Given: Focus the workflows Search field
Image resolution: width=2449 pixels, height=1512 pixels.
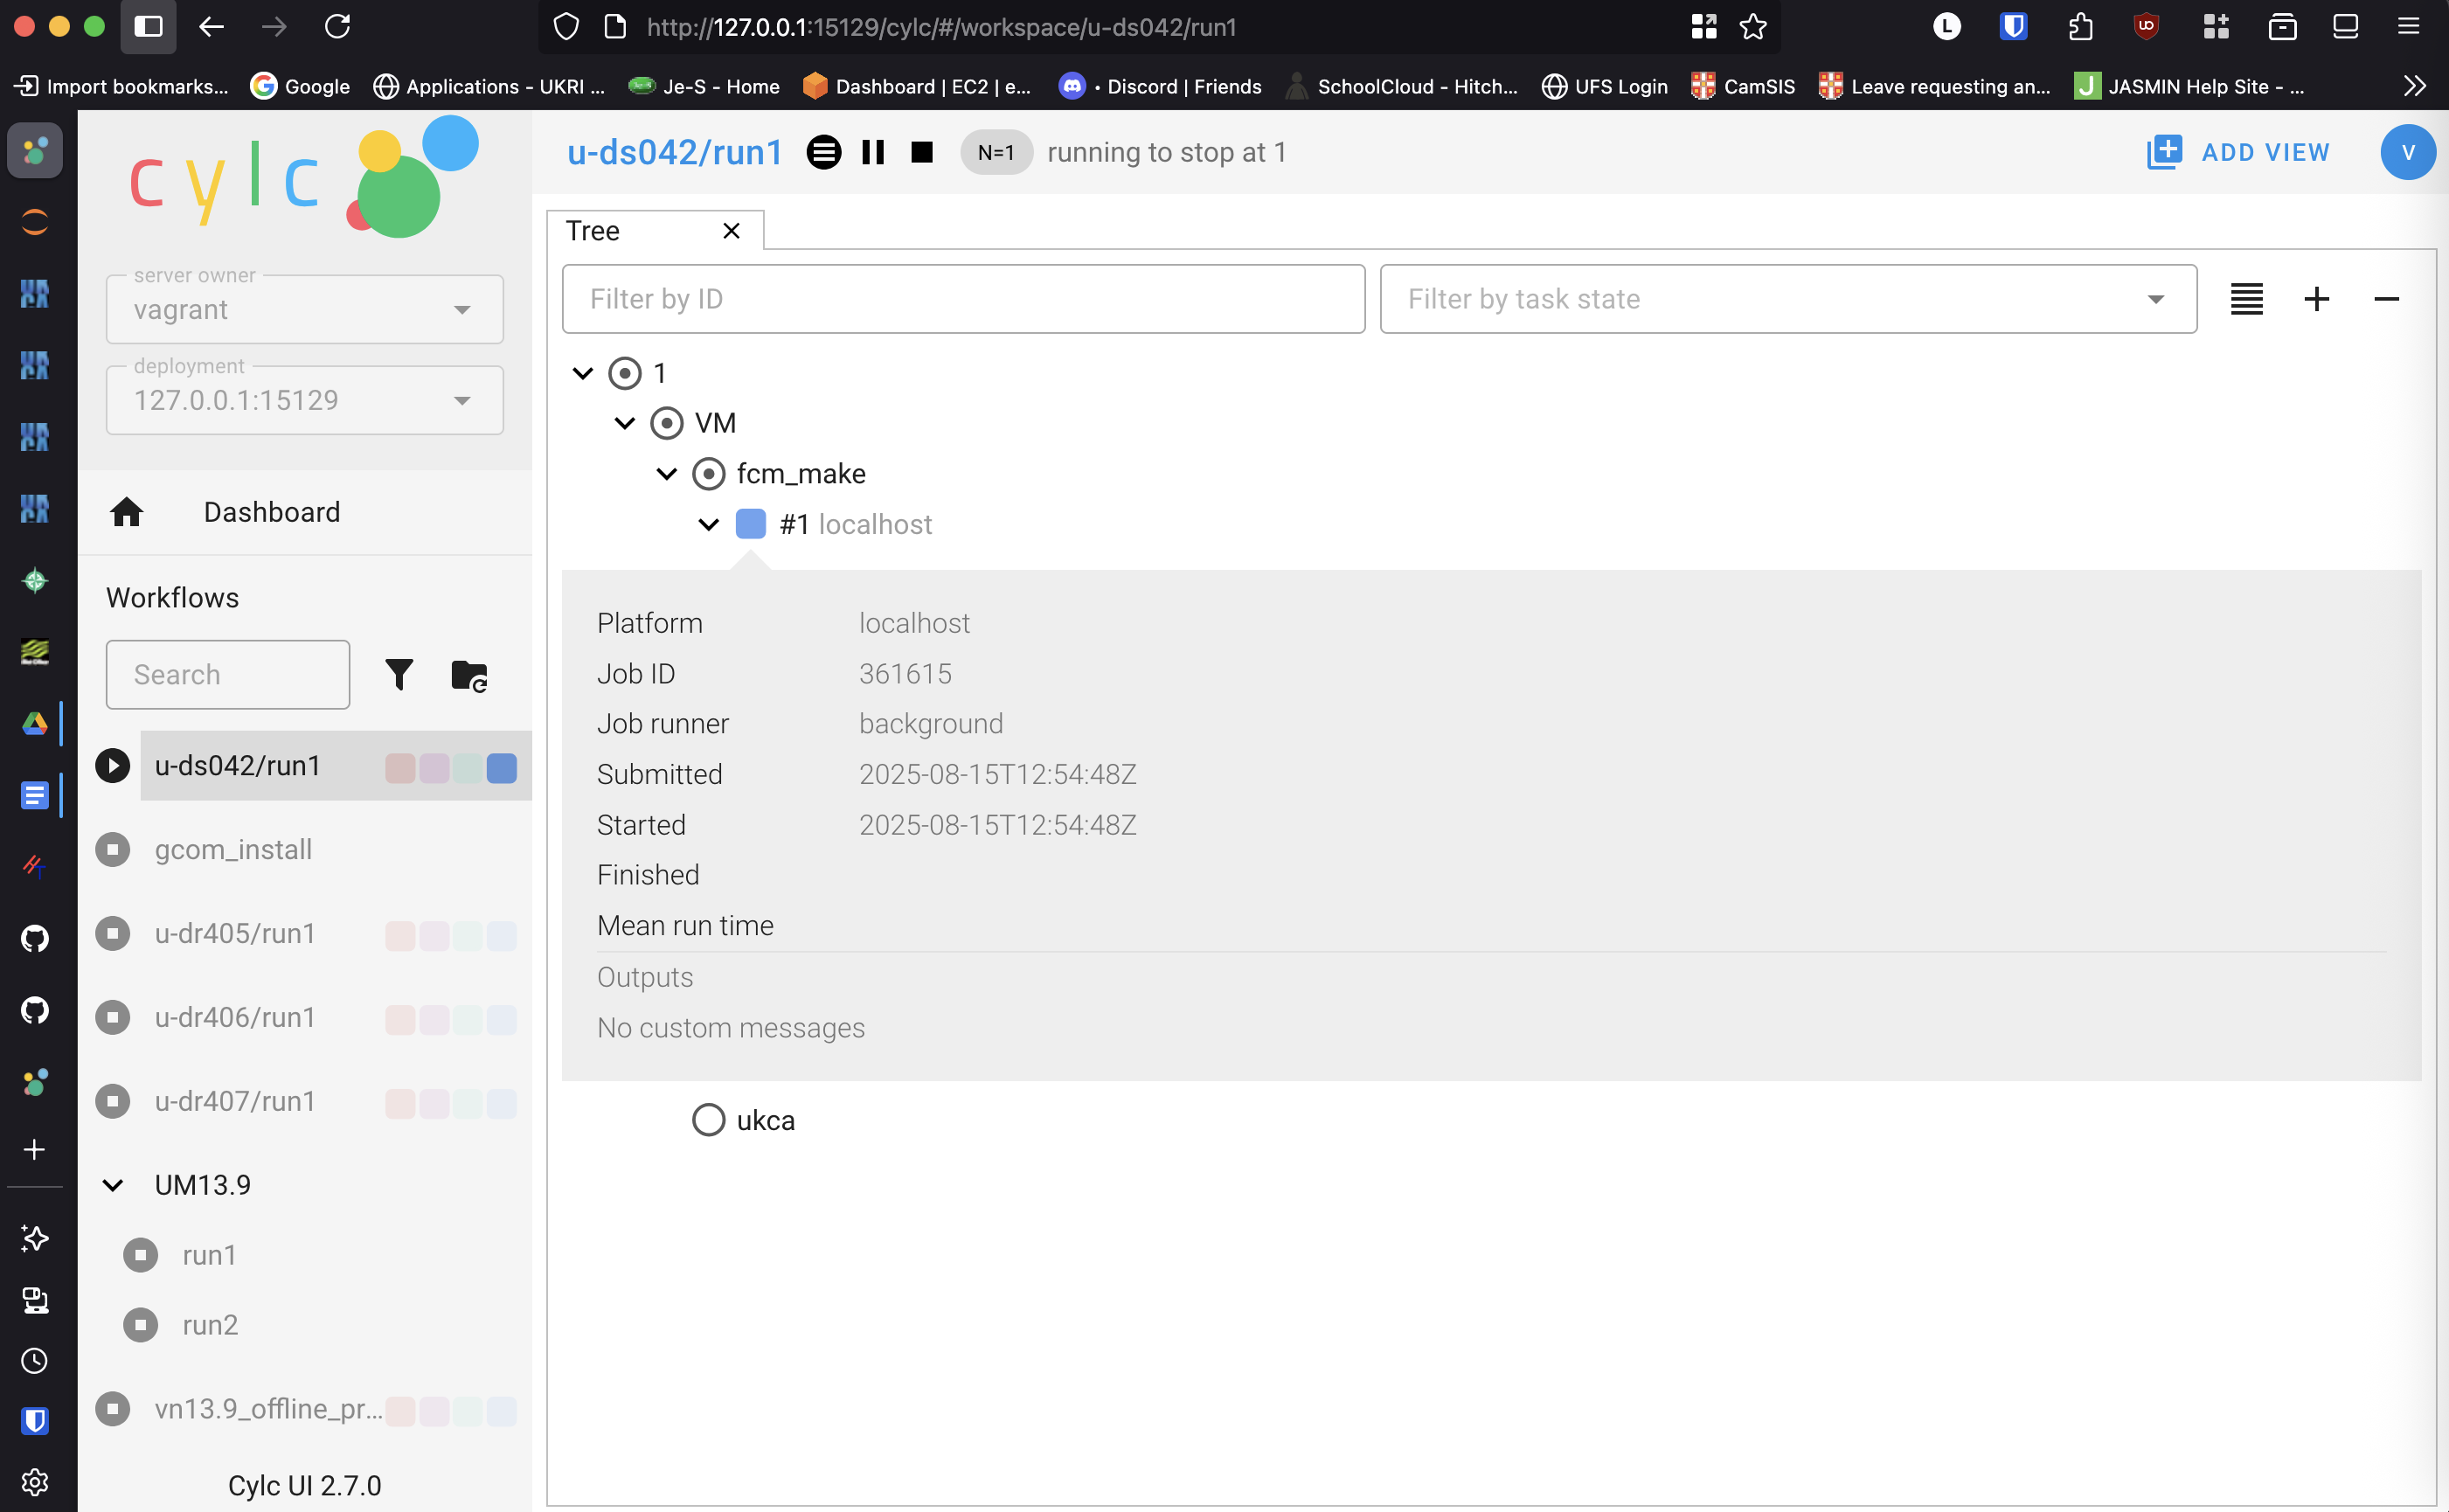Looking at the screenshot, I should click(228, 675).
